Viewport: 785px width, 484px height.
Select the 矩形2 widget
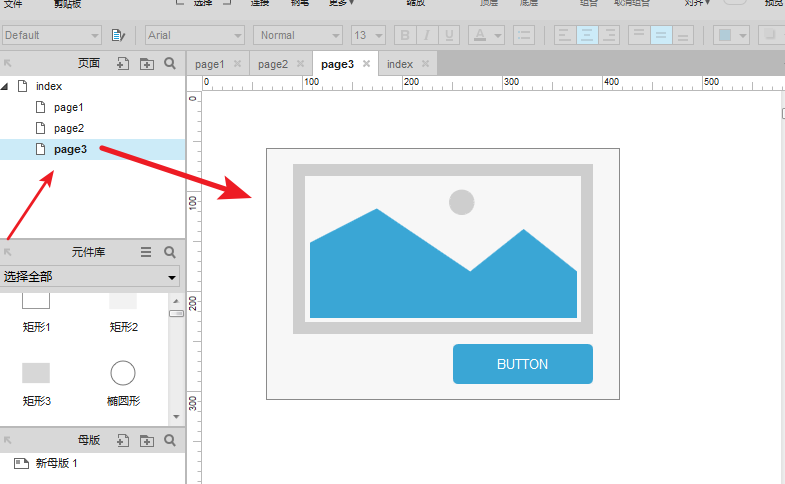coord(123,313)
